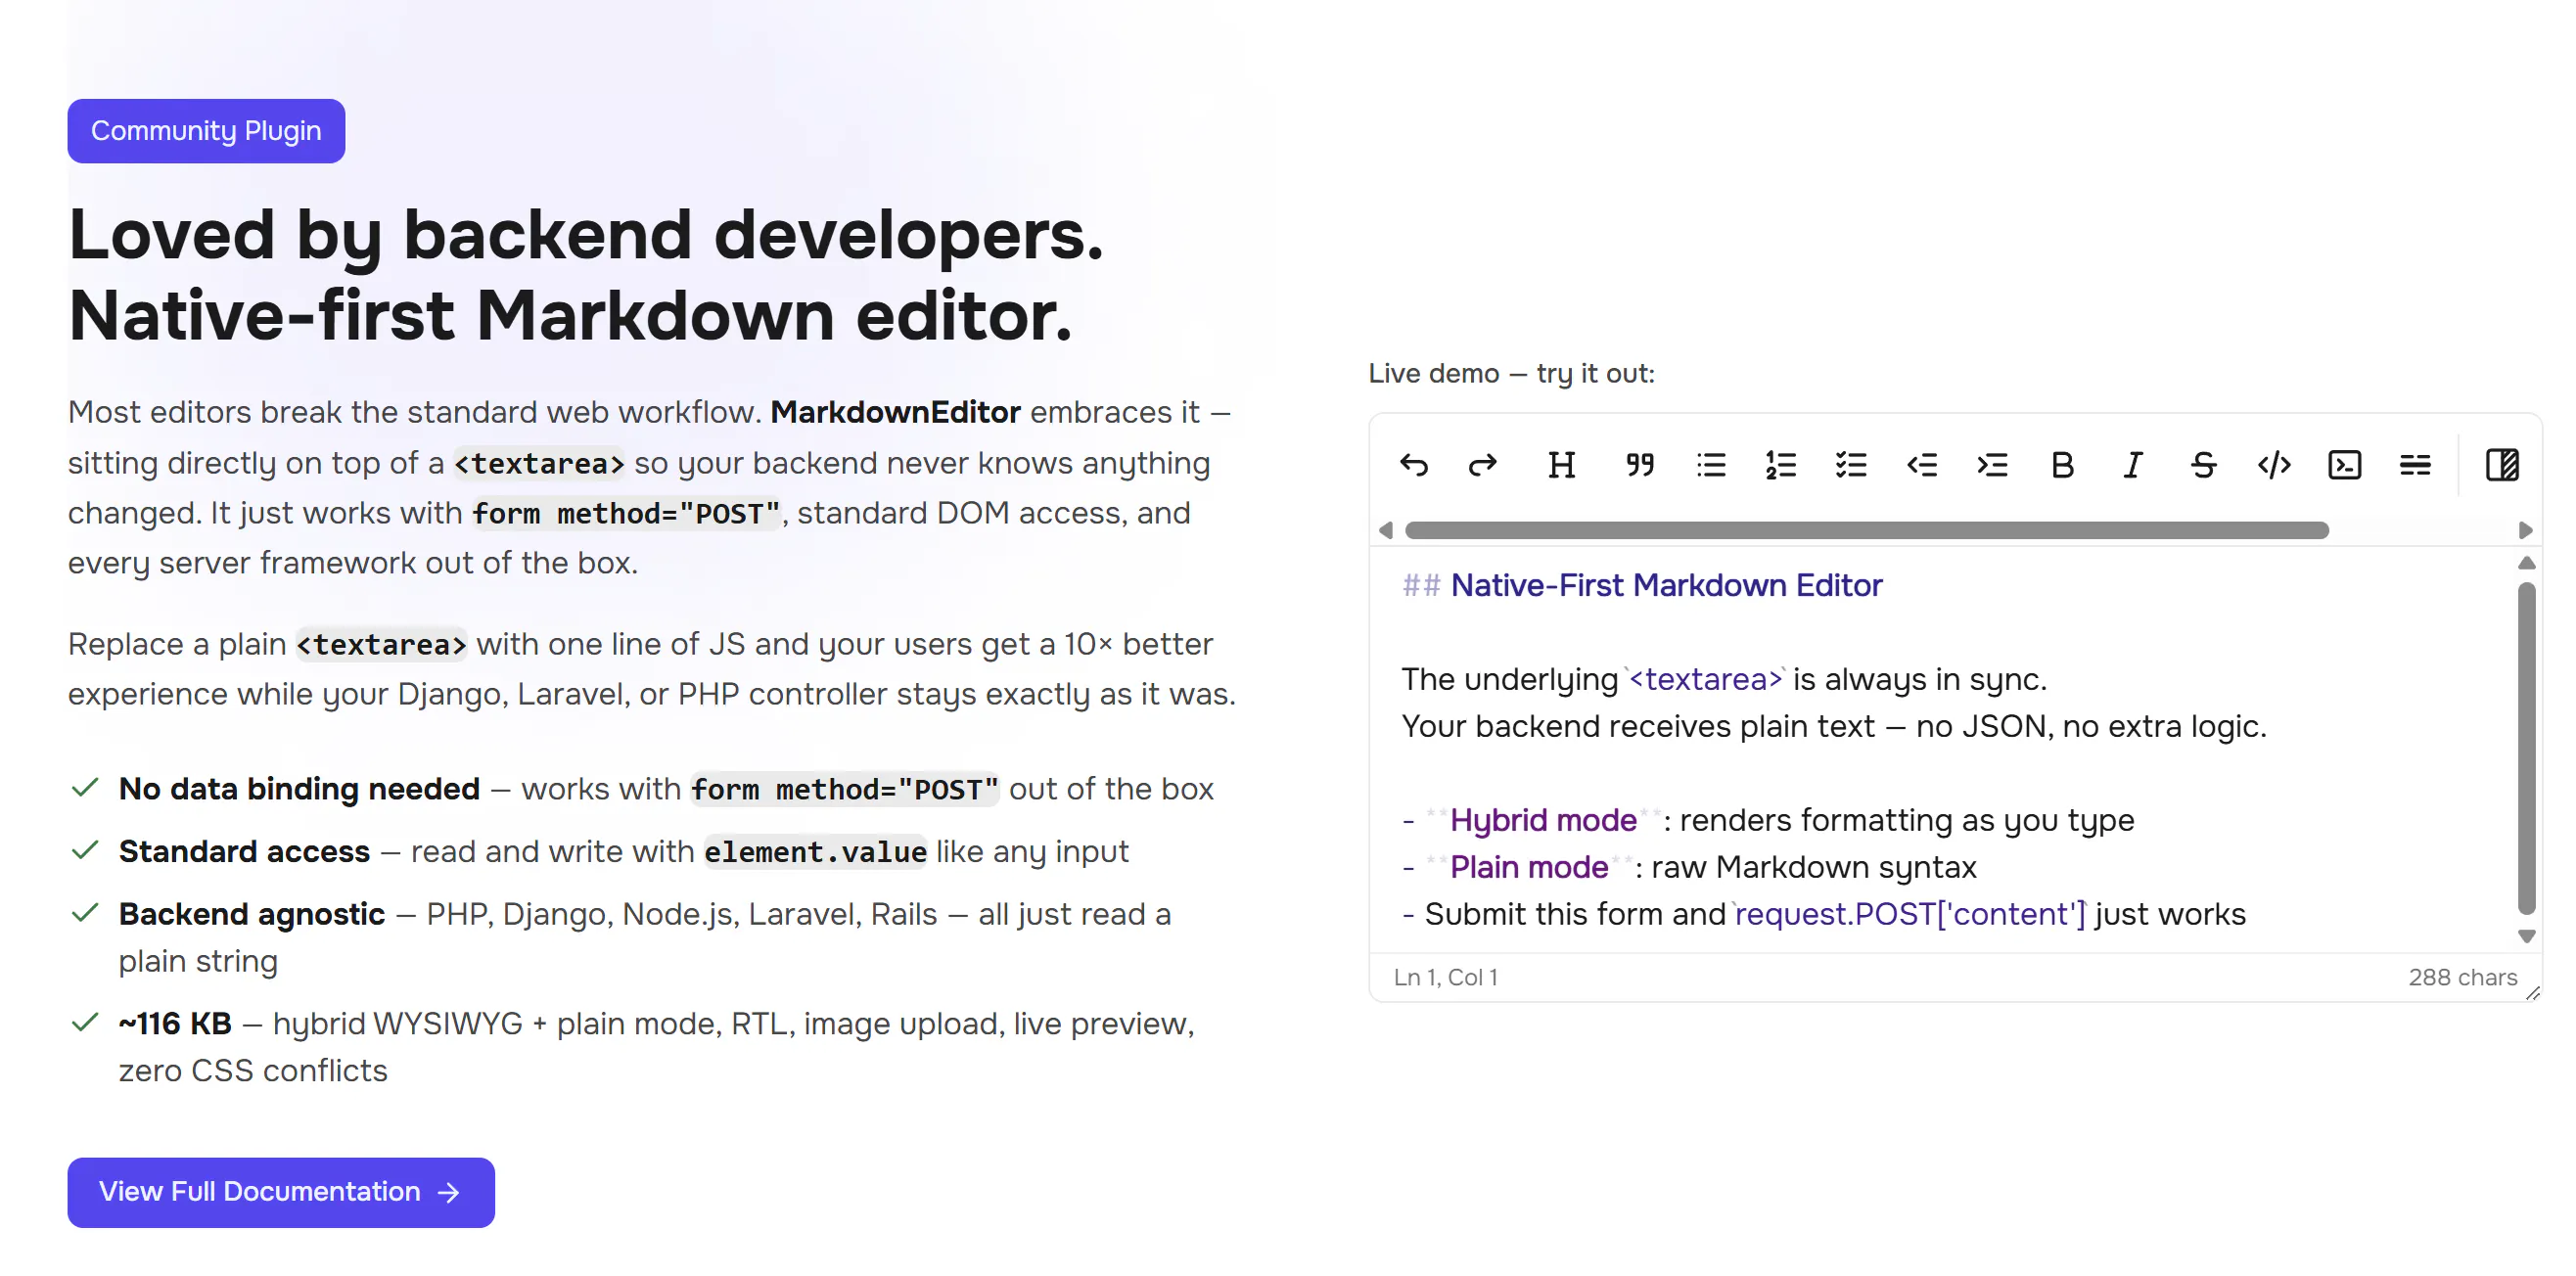Click the checkmark beside "~116 KB"

pos(85,1023)
